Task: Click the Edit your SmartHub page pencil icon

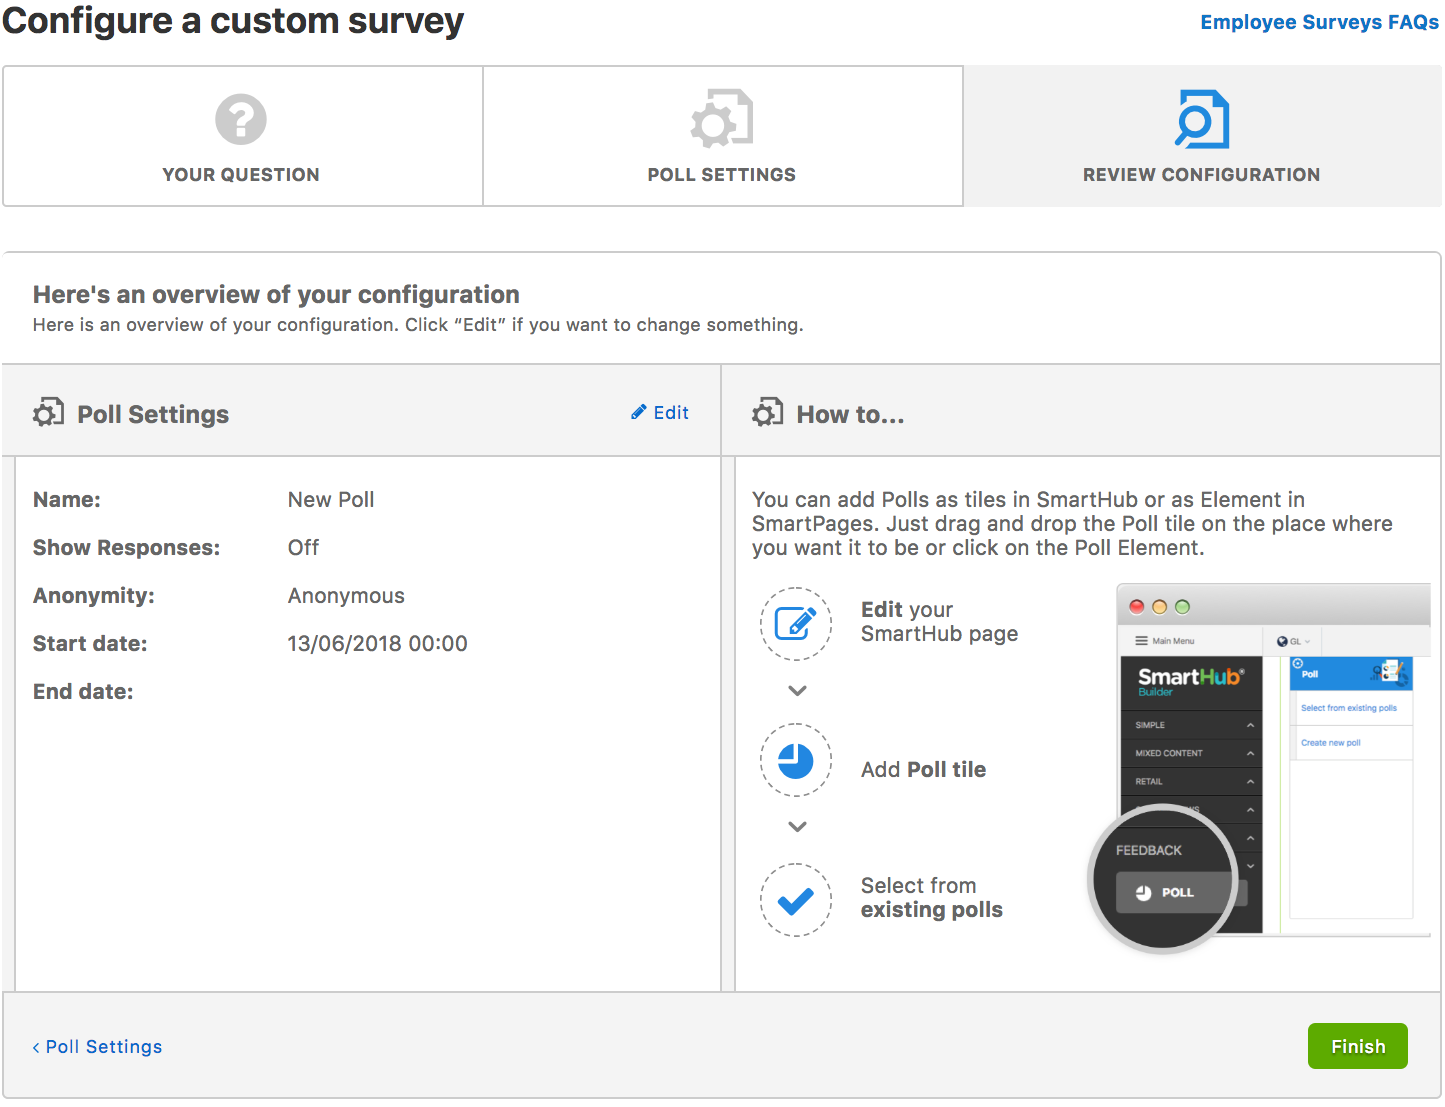Action: click(796, 624)
